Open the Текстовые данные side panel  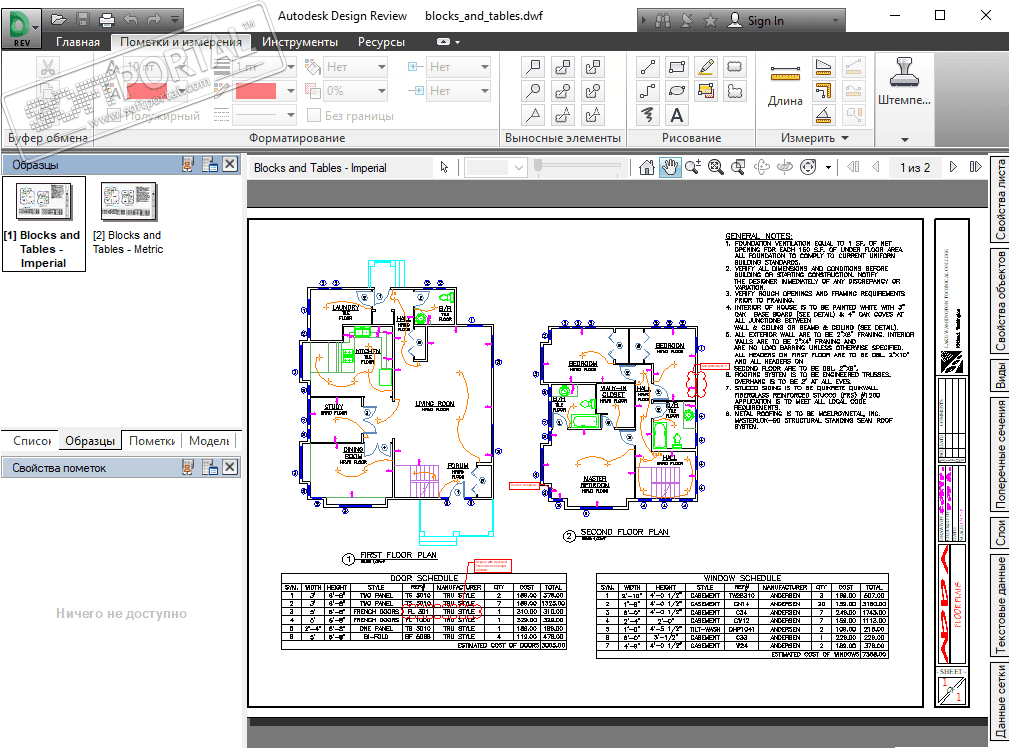(1000, 605)
